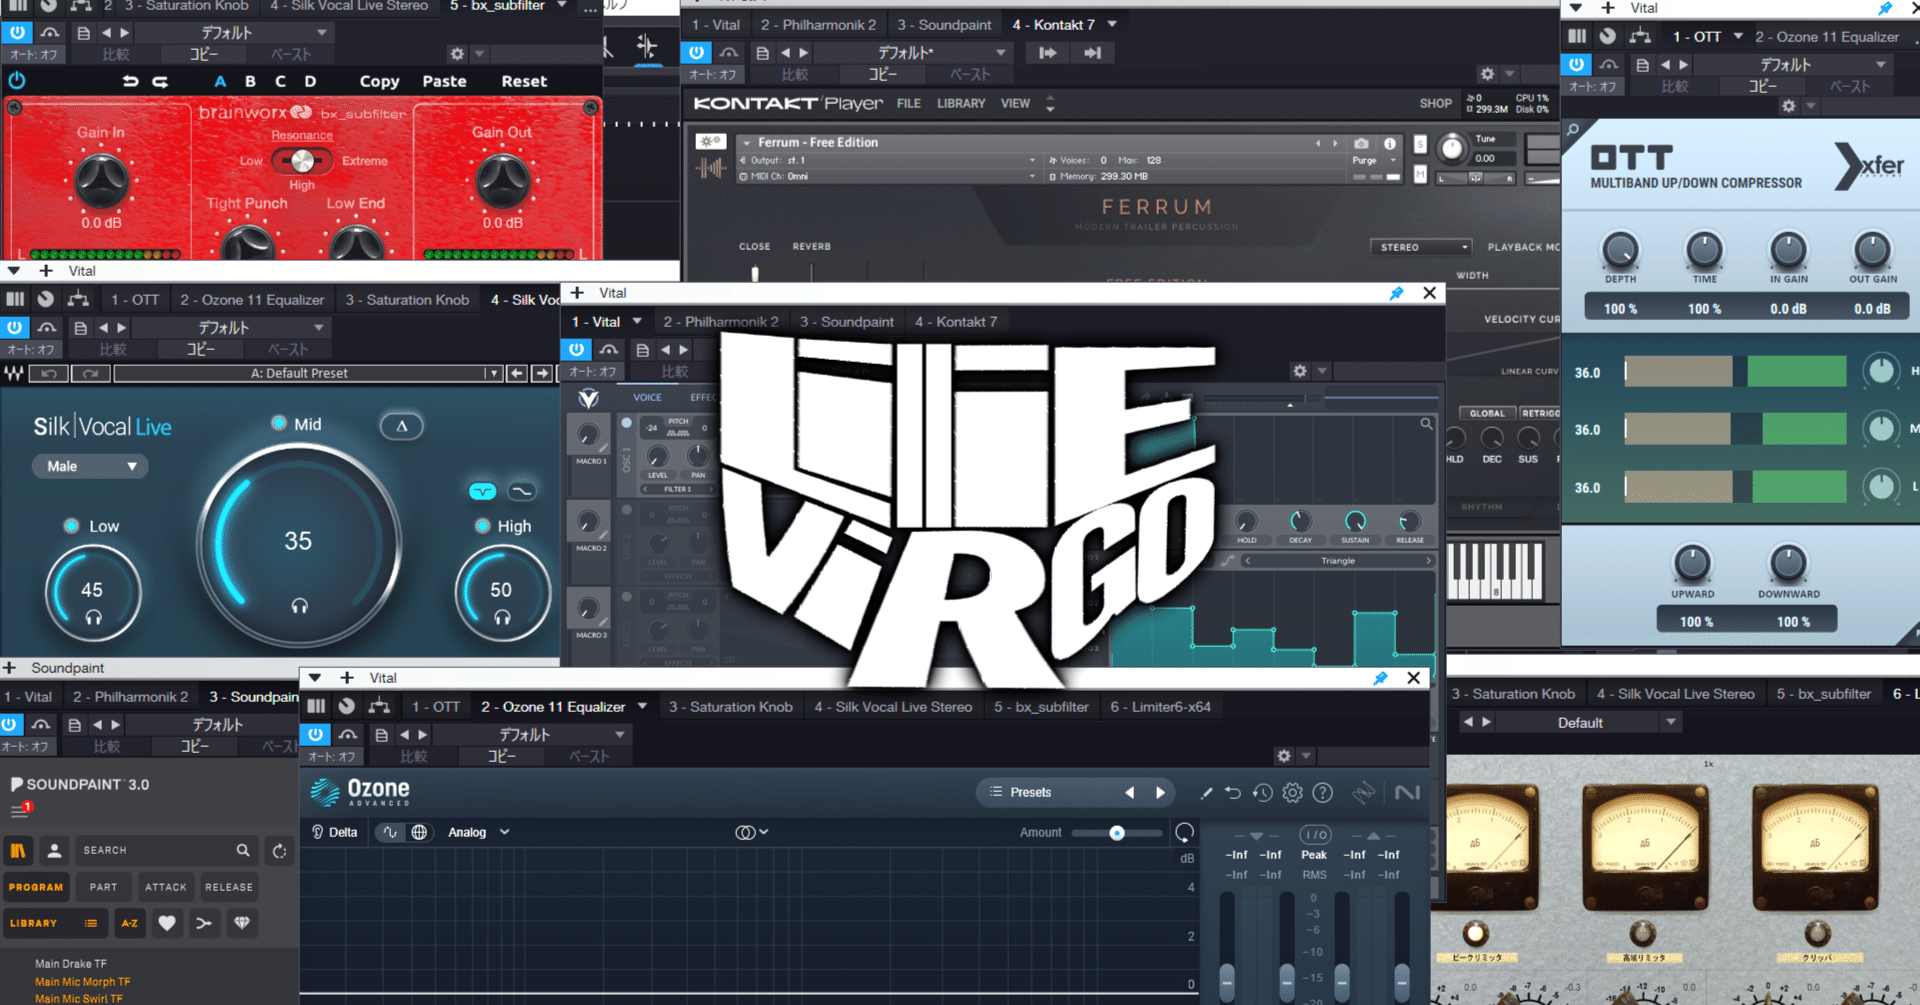
Task: Open the A: Default Preset dropdown
Action: tap(307, 373)
